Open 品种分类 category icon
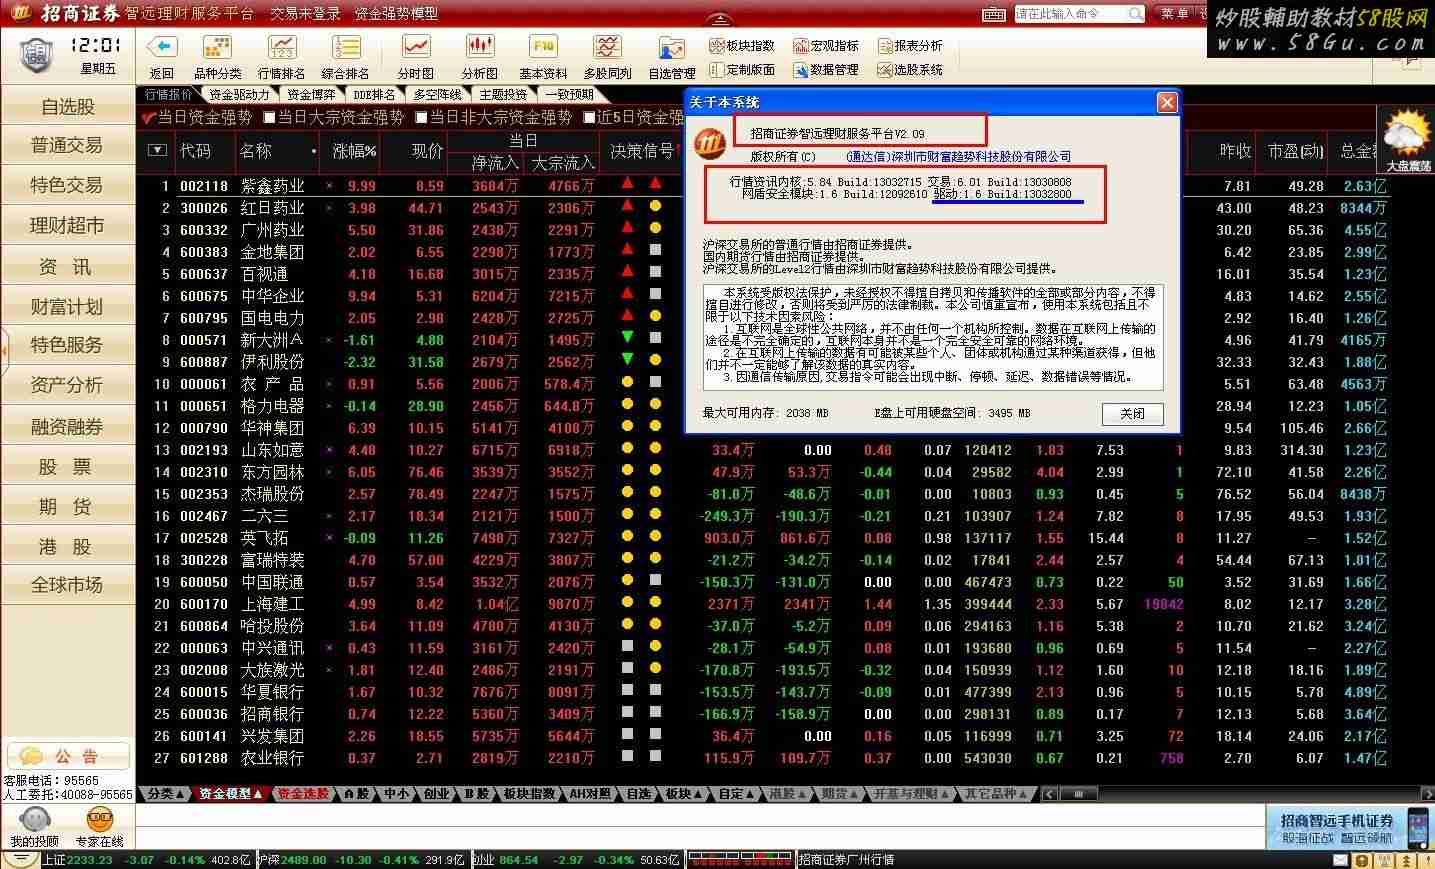The width and height of the screenshot is (1435, 869). [x=217, y=47]
